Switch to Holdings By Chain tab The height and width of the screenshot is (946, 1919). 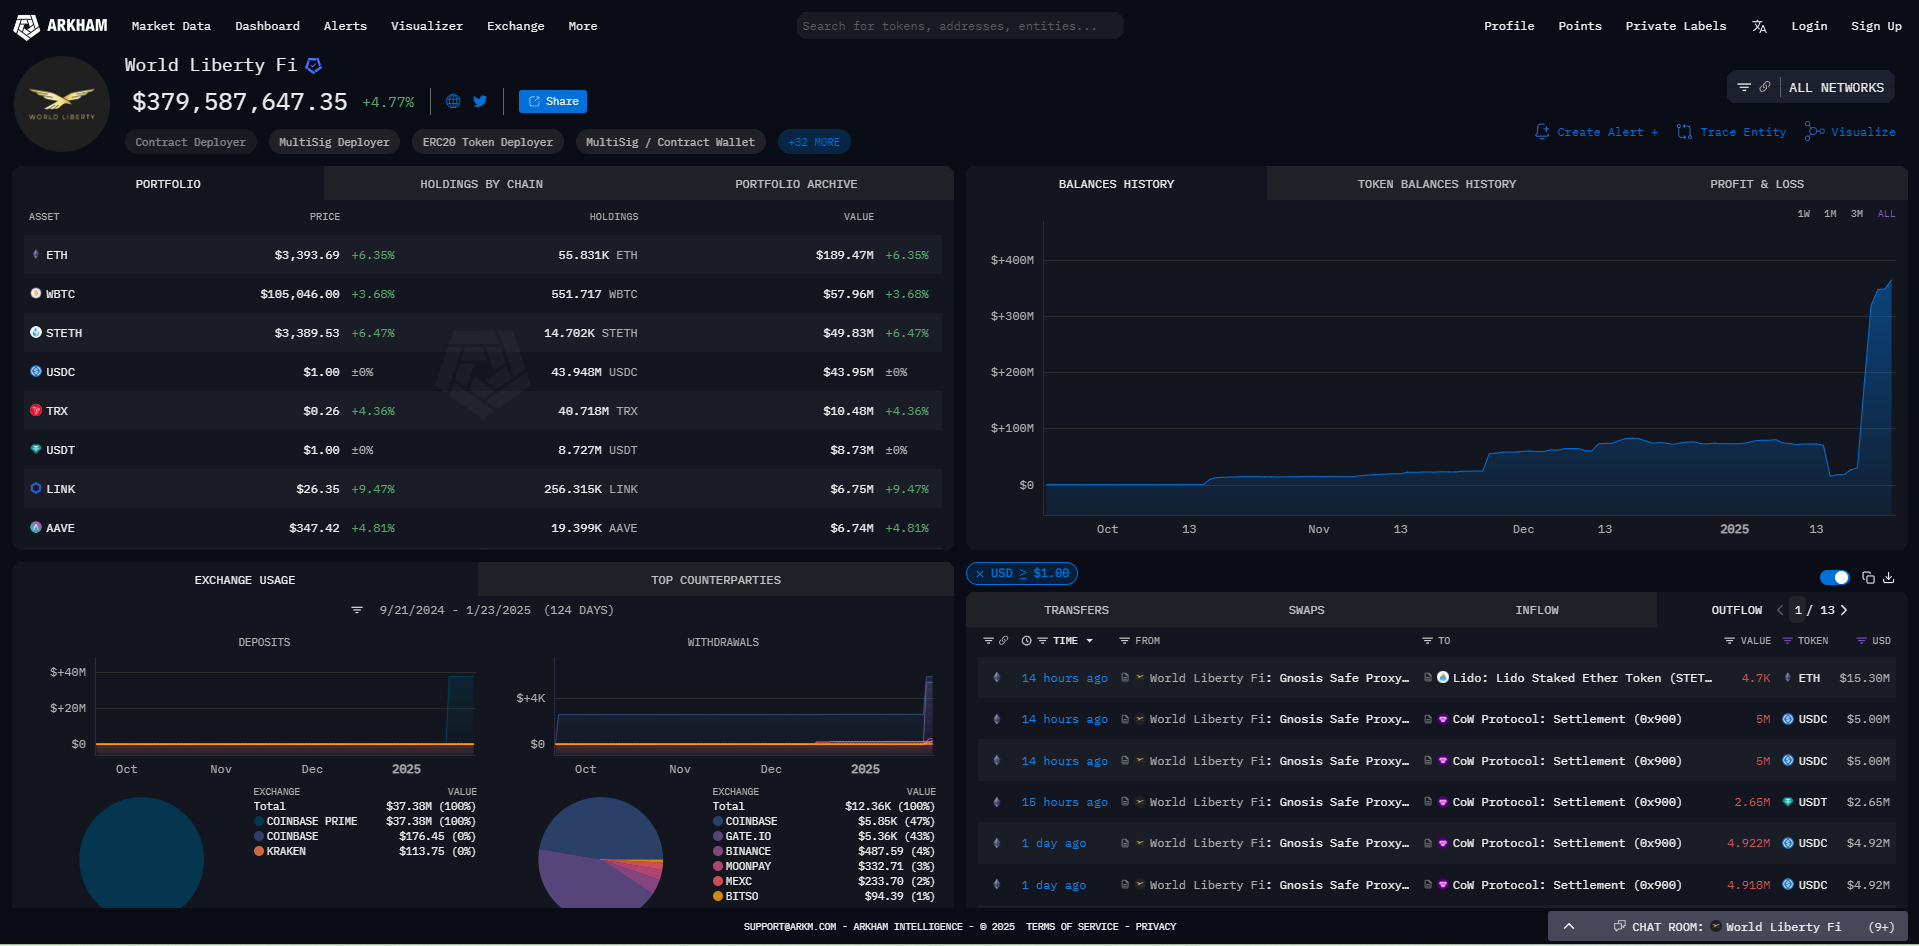pos(481,184)
